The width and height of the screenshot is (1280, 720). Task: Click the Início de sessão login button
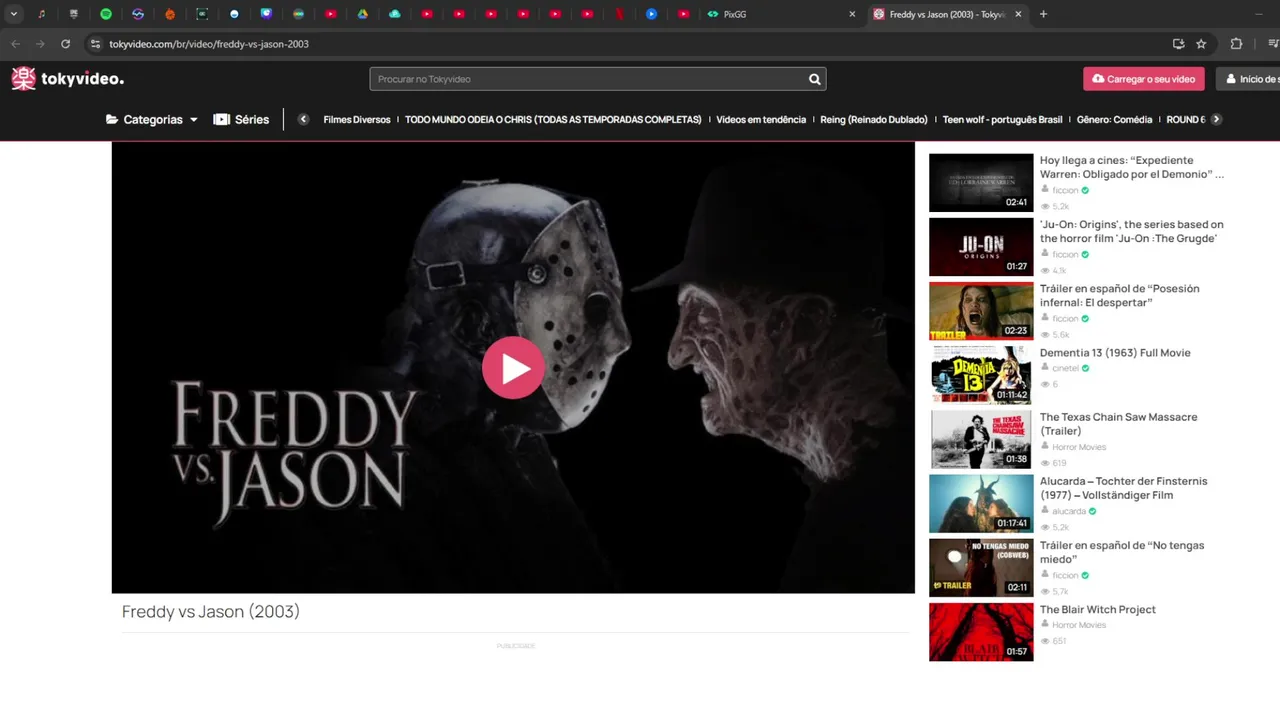1250,79
